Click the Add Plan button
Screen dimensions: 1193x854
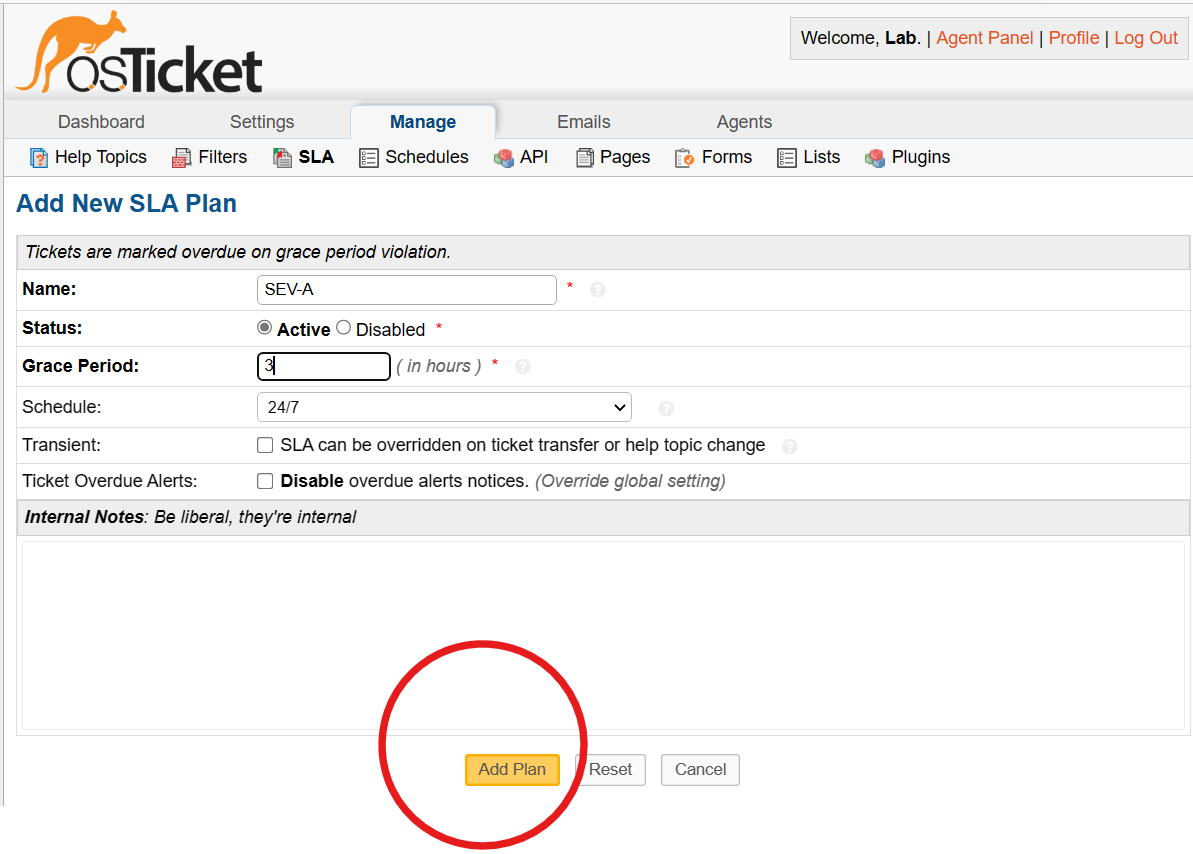[512, 769]
